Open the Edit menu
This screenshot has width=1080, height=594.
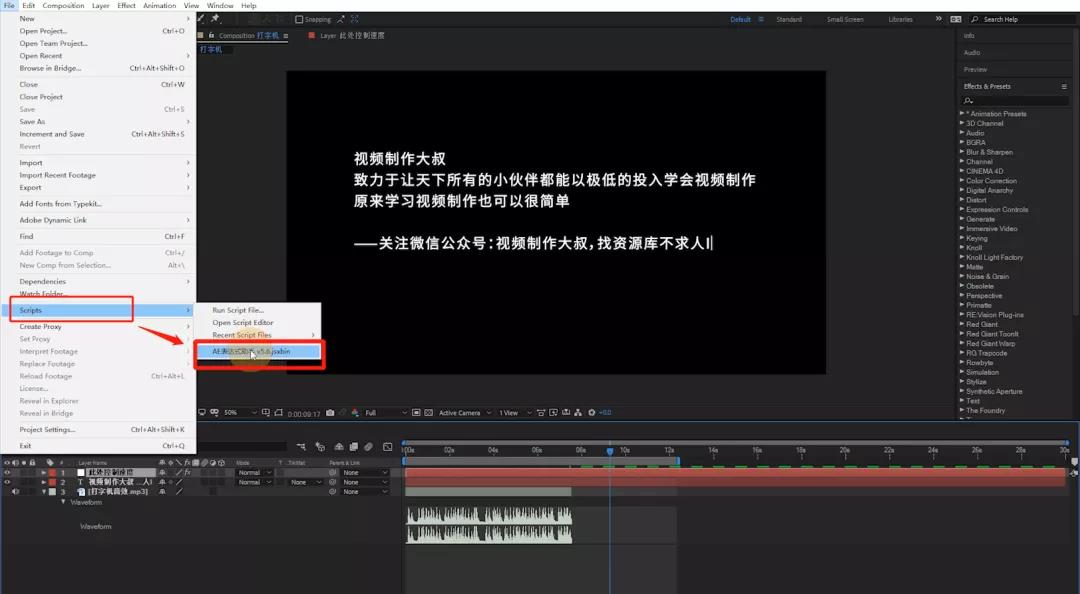(x=28, y=6)
